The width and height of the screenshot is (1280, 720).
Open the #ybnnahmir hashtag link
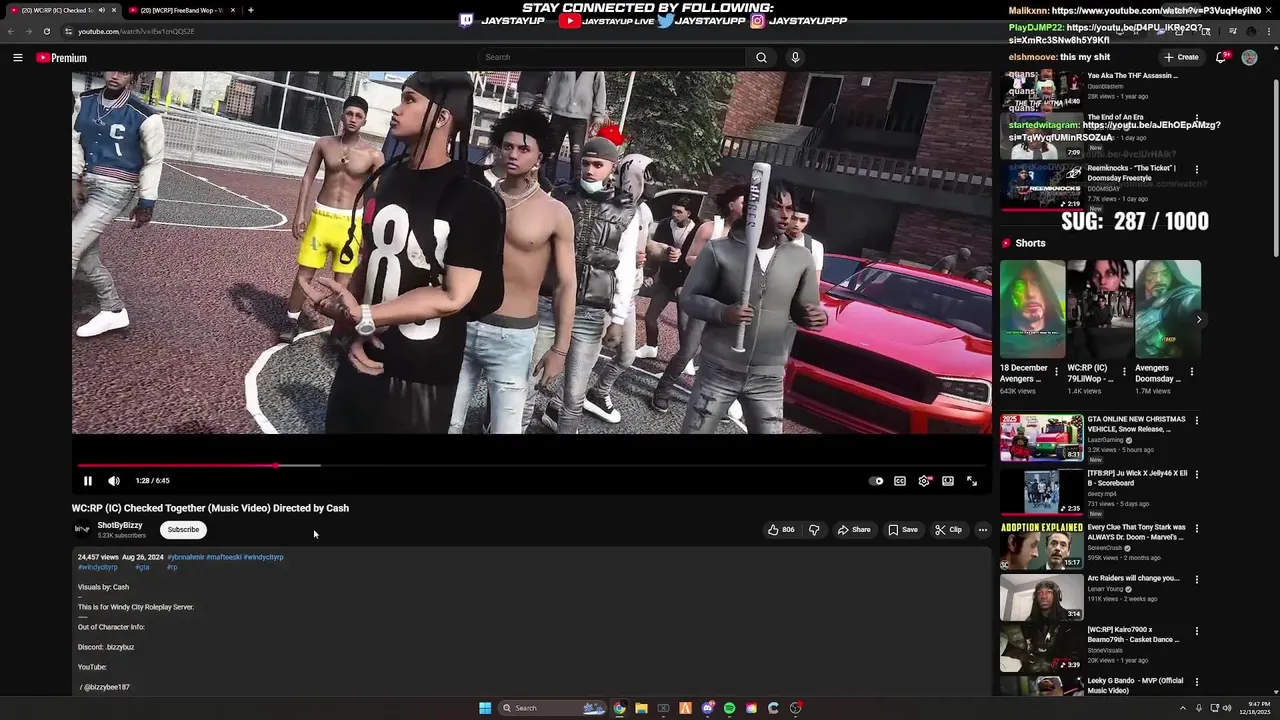[x=186, y=557]
